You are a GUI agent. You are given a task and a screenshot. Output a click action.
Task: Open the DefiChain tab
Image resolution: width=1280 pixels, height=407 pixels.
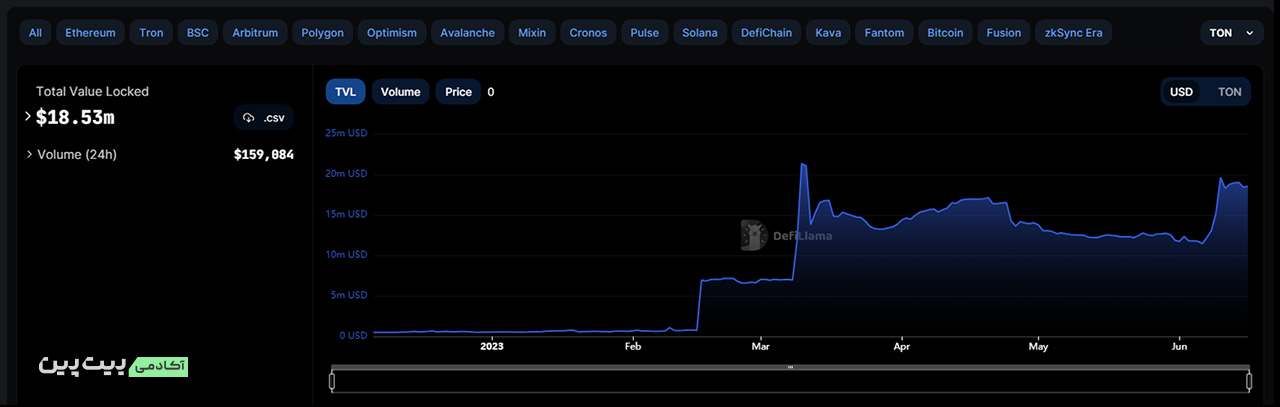point(766,33)
